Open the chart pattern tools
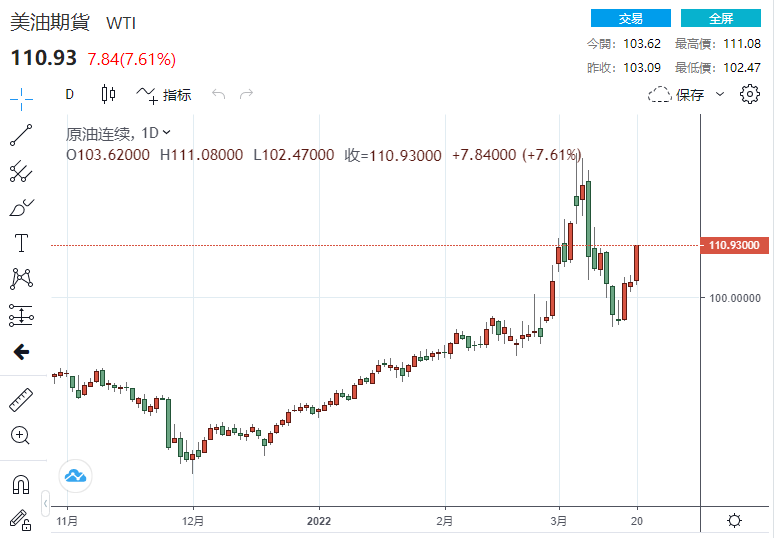Viewport: 777px width, 538px height. (21, 278)
